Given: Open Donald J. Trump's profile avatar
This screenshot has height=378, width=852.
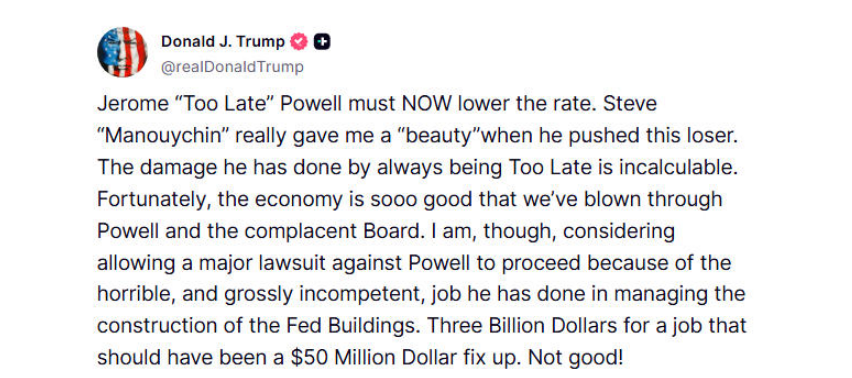Looking at the screenshot, I should (x=122, y=52).
